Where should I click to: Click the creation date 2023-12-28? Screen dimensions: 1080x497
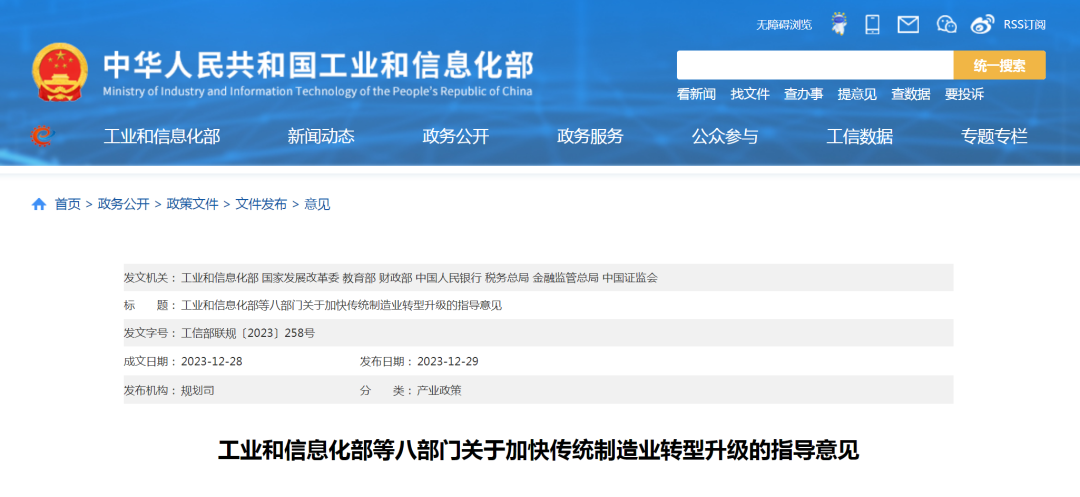211,361
